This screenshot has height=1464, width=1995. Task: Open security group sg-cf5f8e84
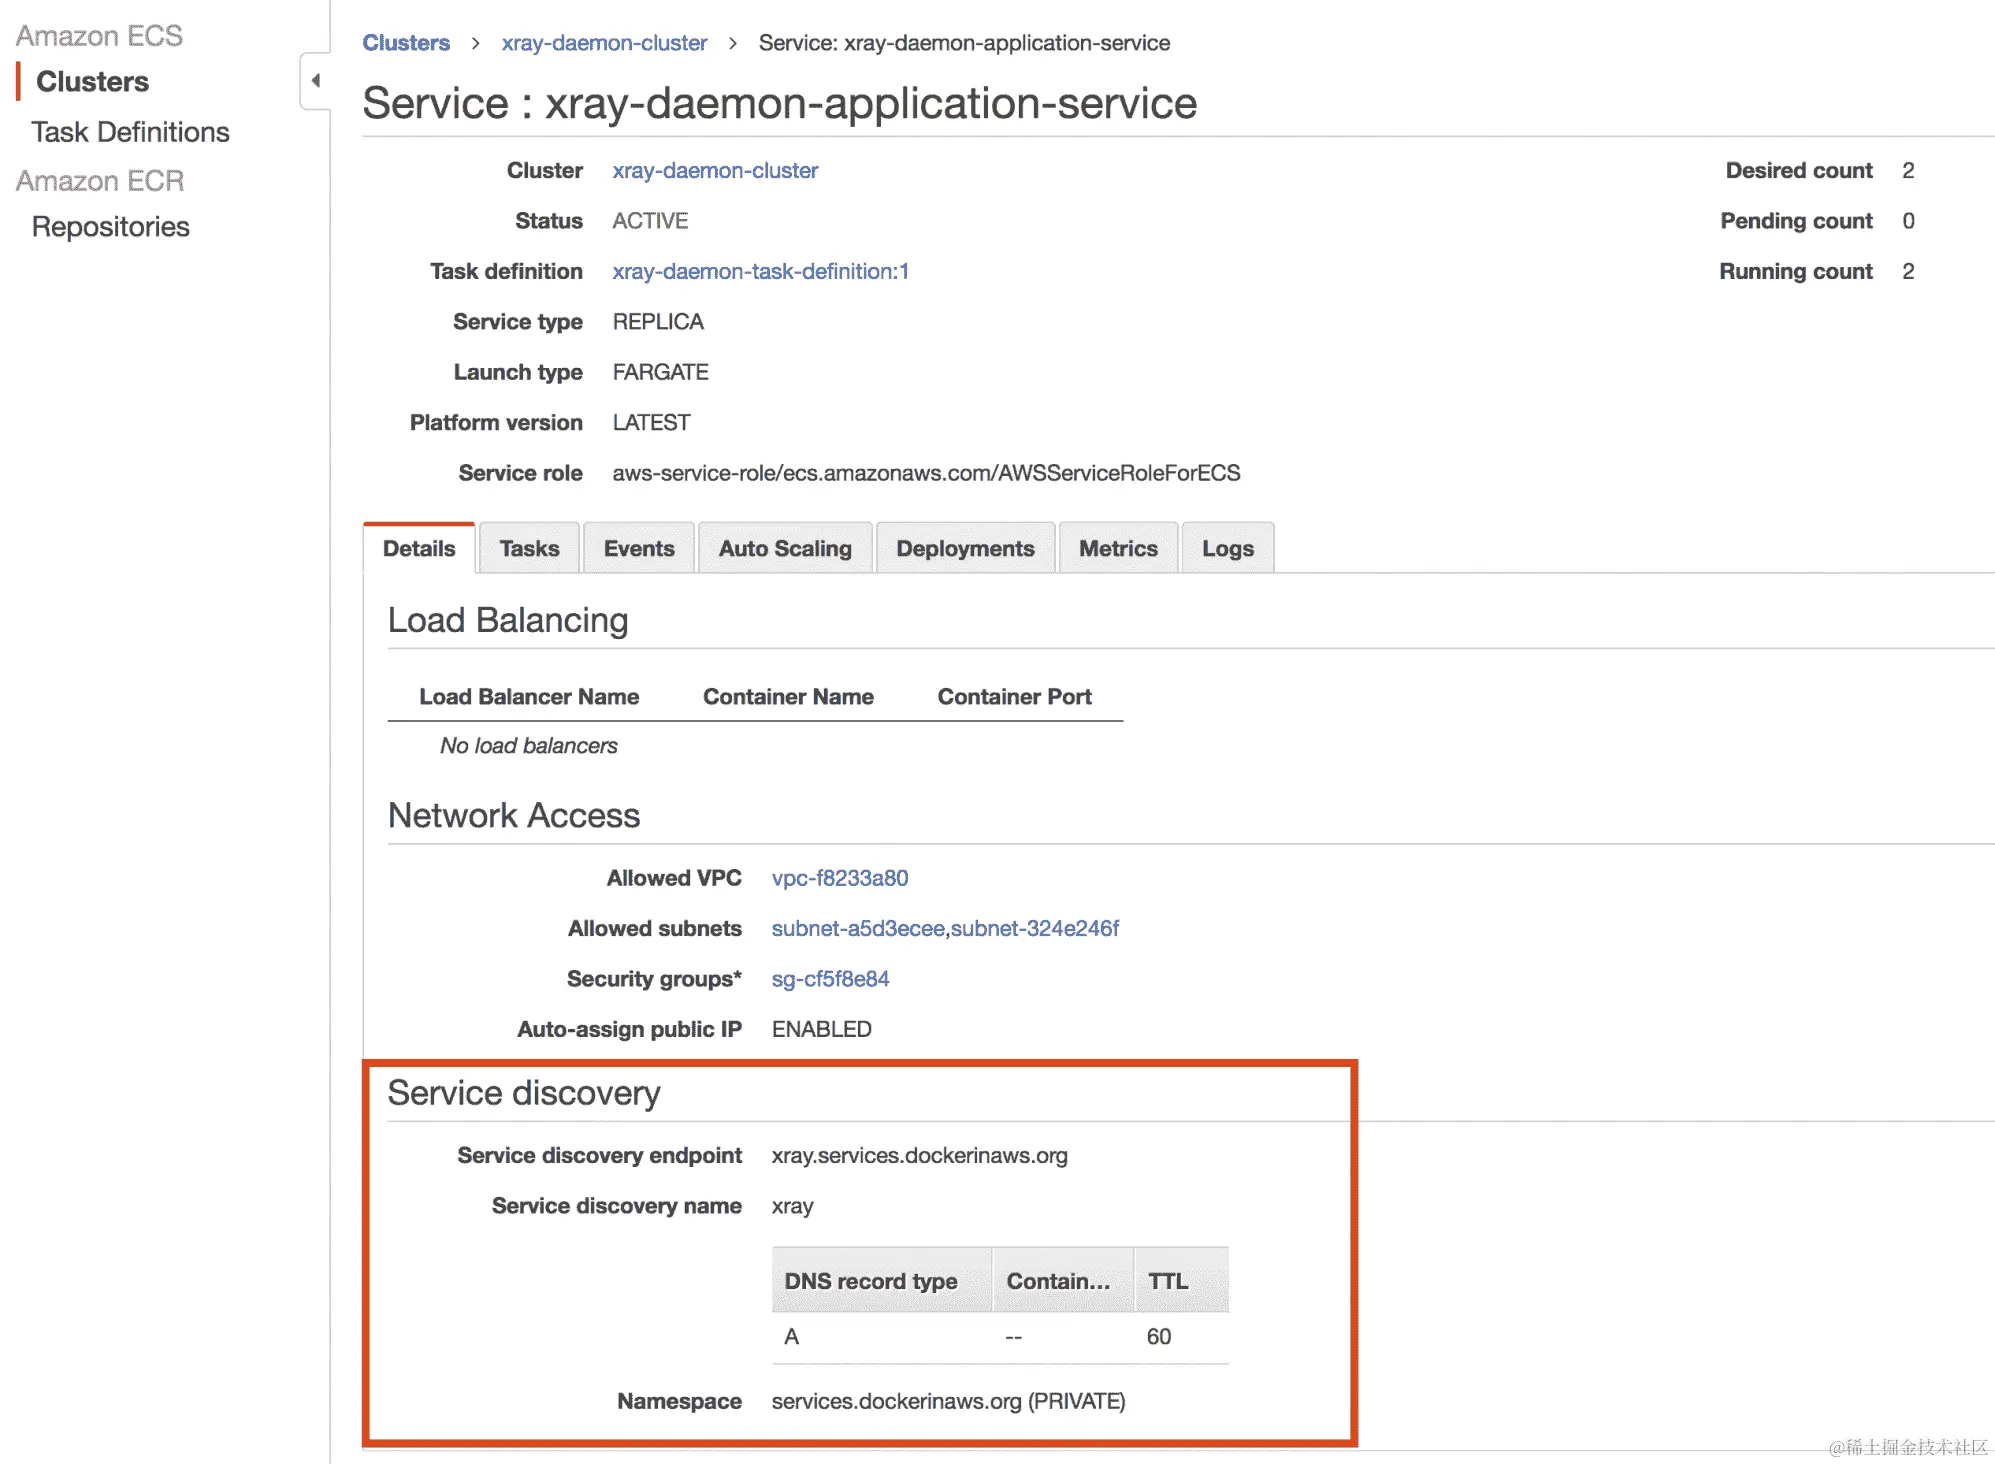(830, 979)
